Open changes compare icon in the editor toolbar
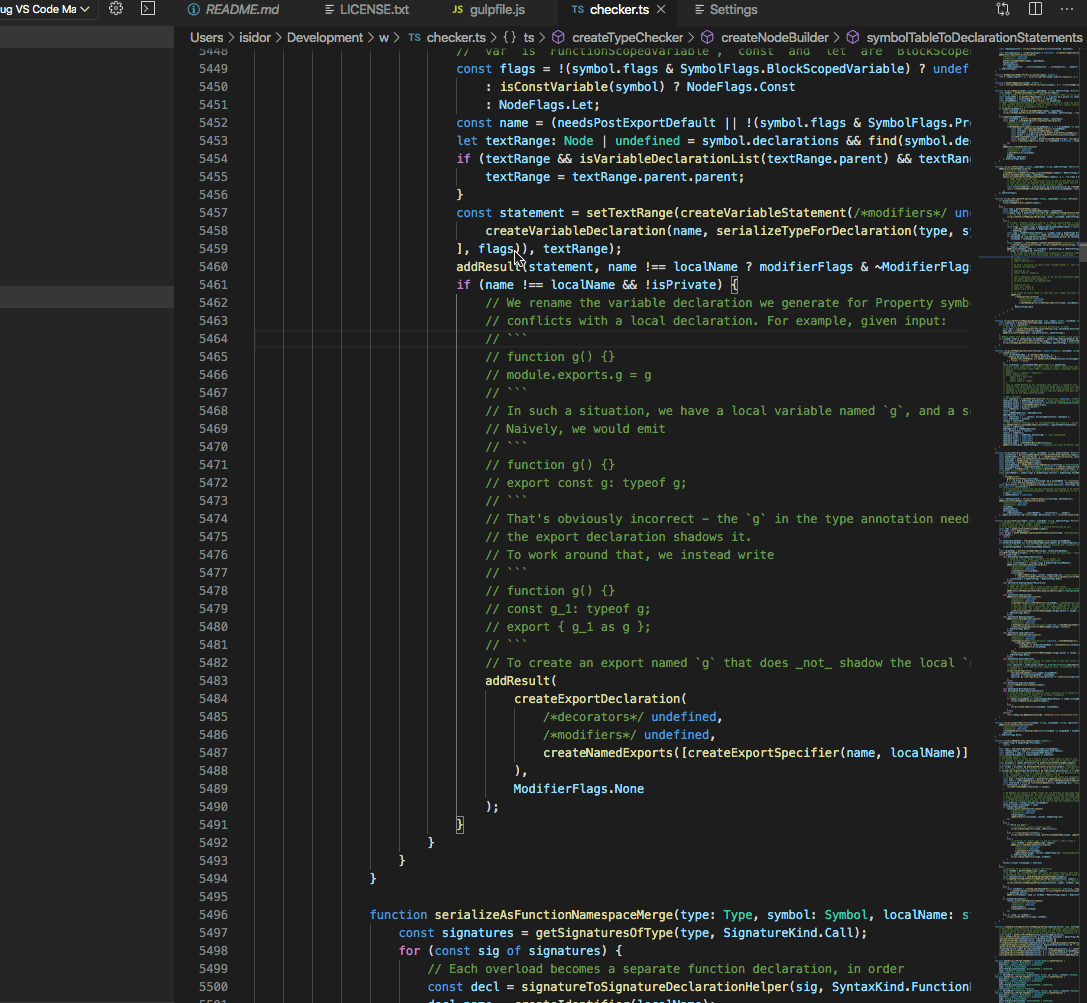1087x1003 pixels. click(x=1003, y=9)
